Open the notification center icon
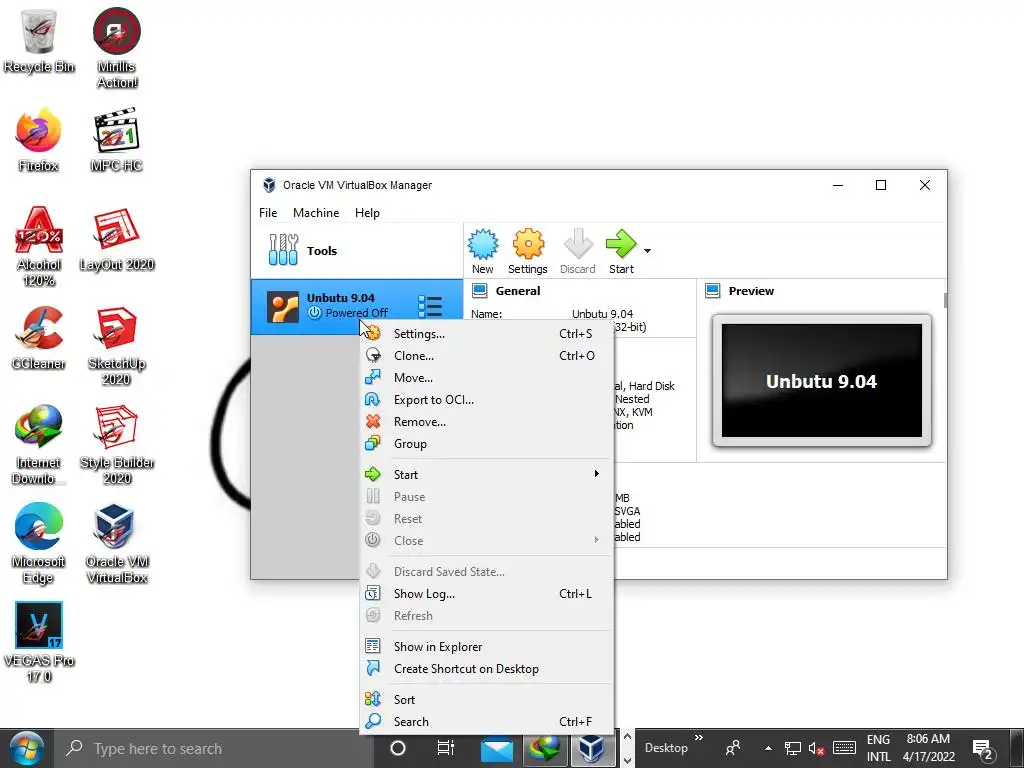The width and height of the screenshot is (1024, 768). 983,749
